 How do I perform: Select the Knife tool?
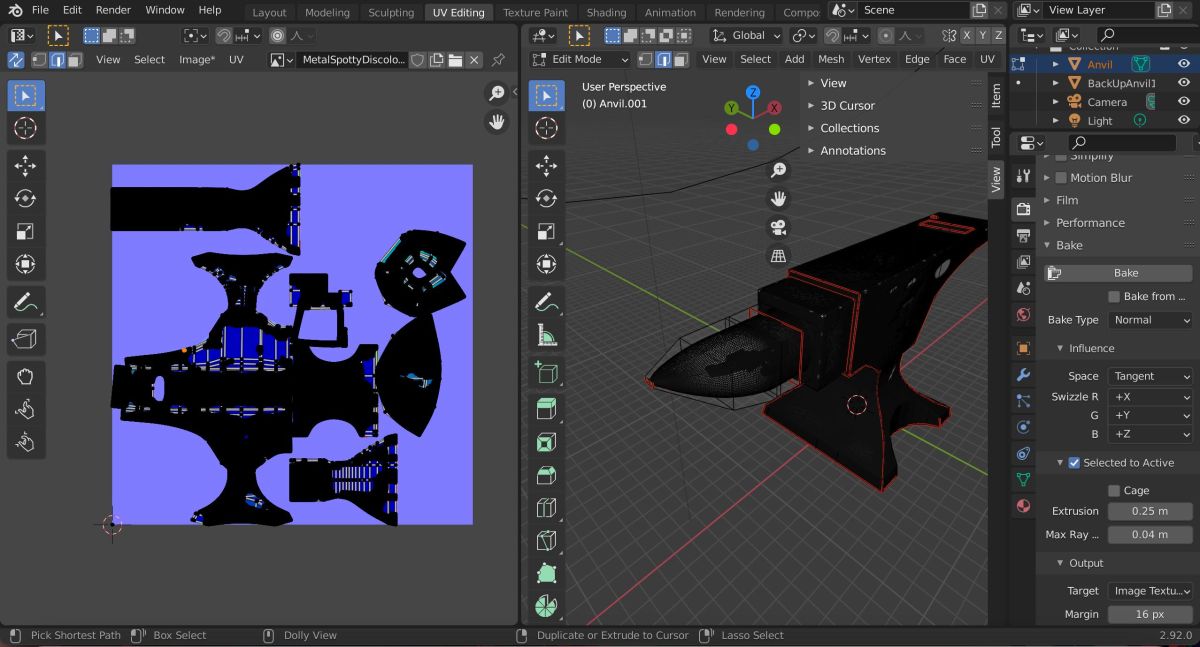(x=546, y=541)
